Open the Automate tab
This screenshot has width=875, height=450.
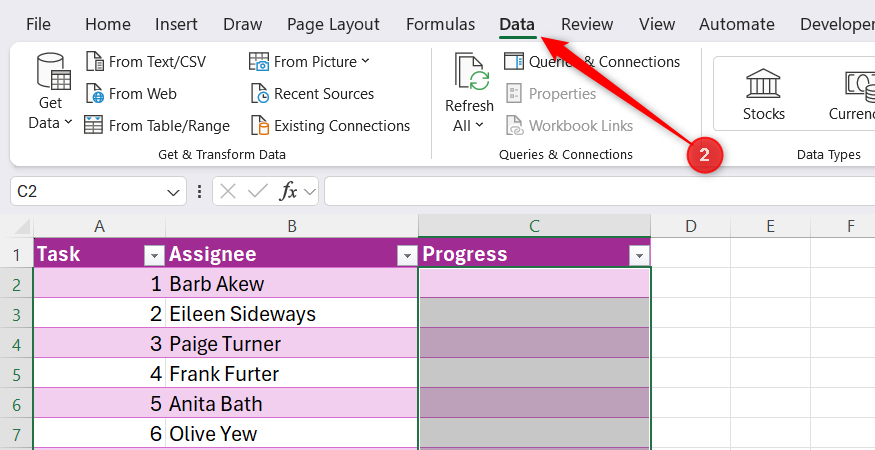click(x=737, y=25)
